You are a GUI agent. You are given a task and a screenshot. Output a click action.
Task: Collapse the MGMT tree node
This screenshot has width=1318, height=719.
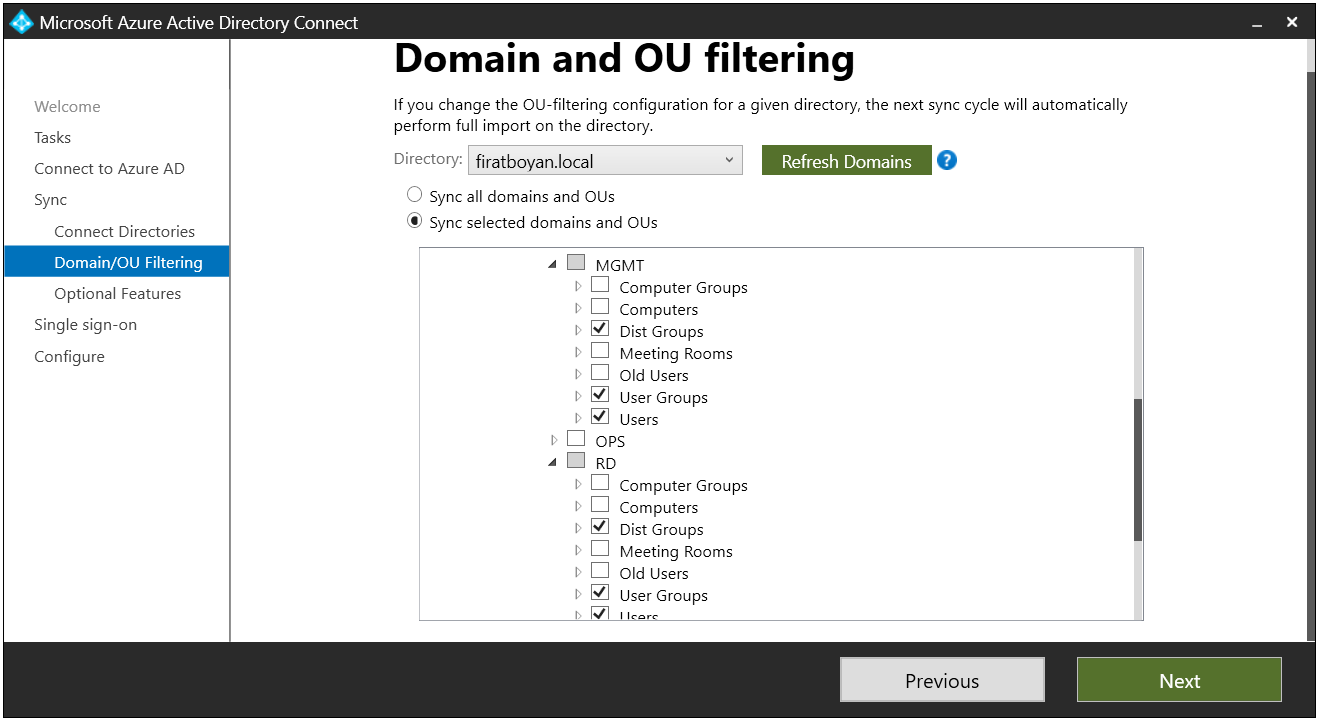[552, 265]
